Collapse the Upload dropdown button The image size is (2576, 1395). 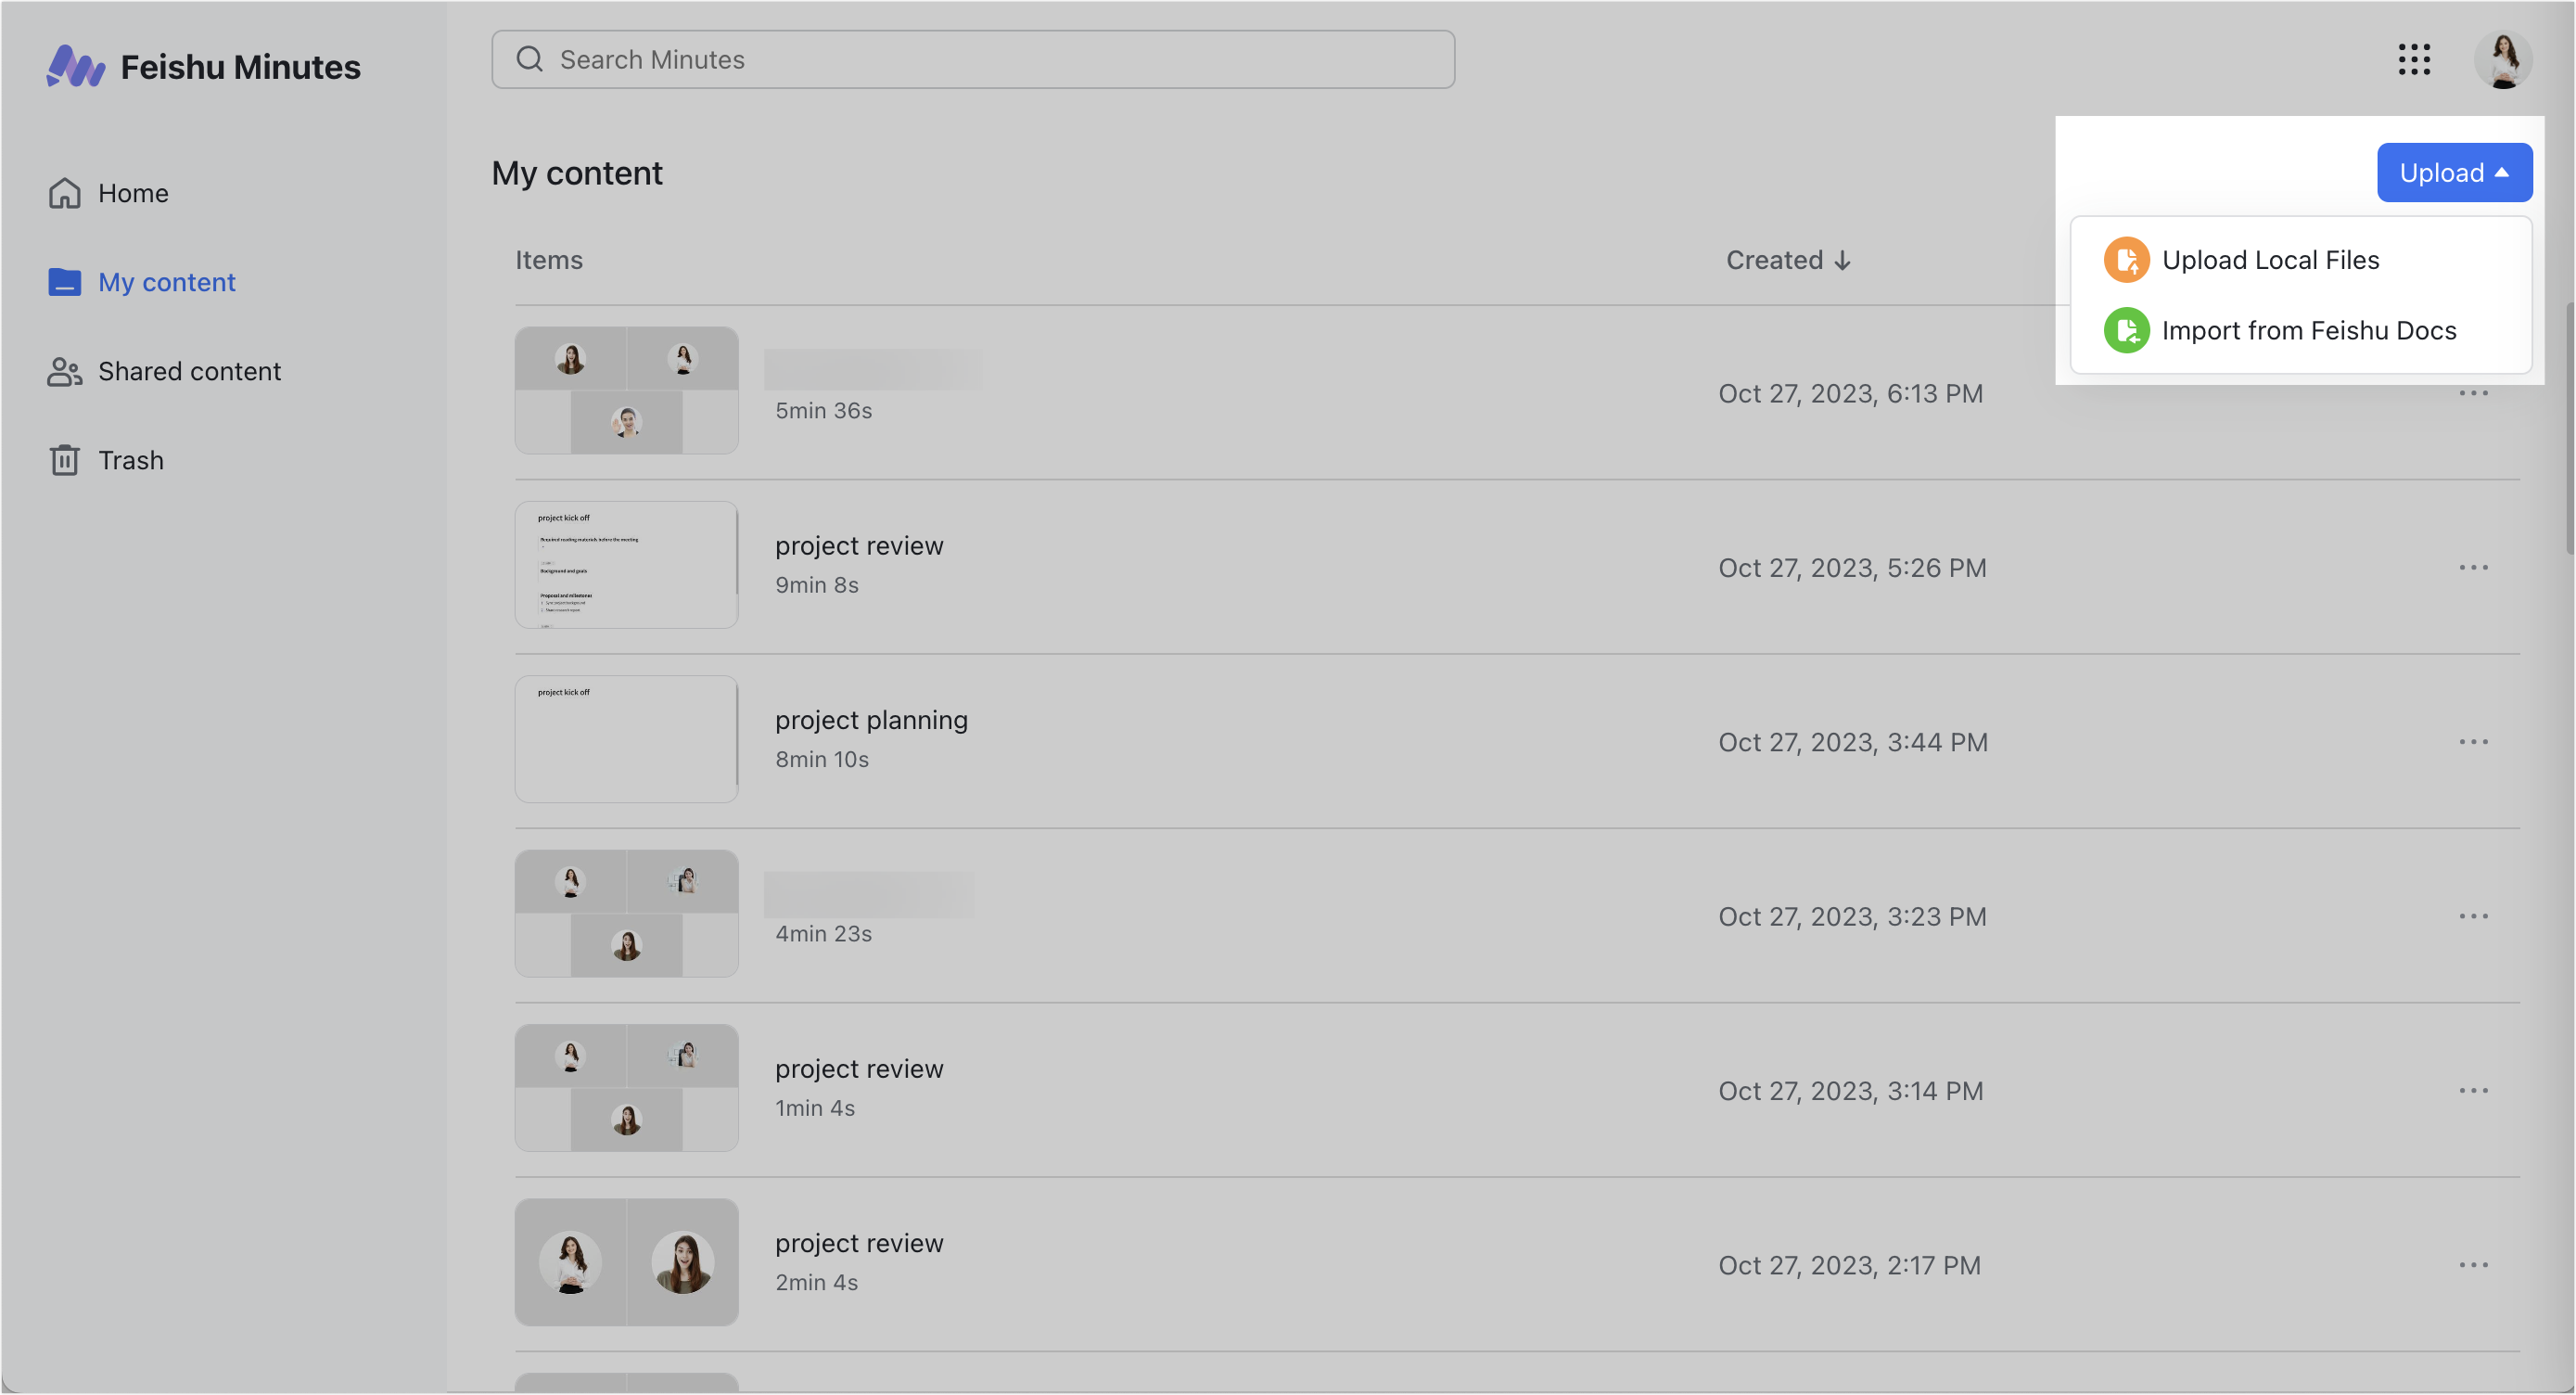click(x=2453, y=173)
